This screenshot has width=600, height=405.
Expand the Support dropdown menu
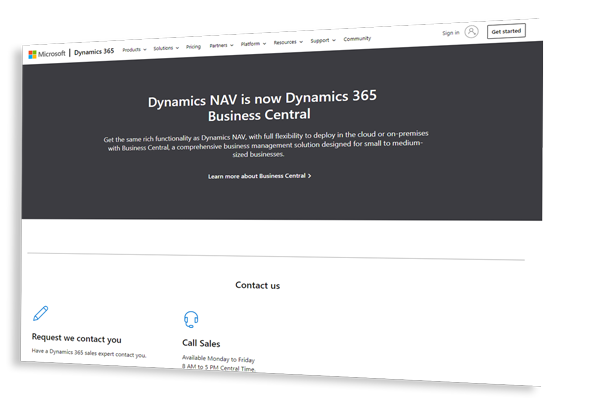pyautogui.click(x=322, y=41)
